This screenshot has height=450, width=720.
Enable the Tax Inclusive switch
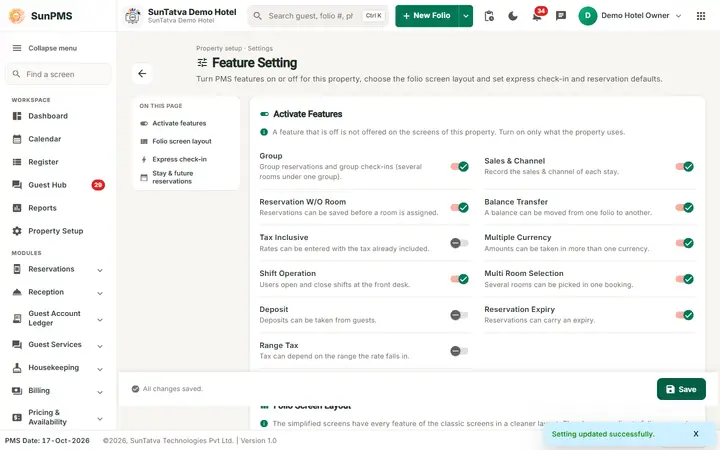[x=459, y=243]
